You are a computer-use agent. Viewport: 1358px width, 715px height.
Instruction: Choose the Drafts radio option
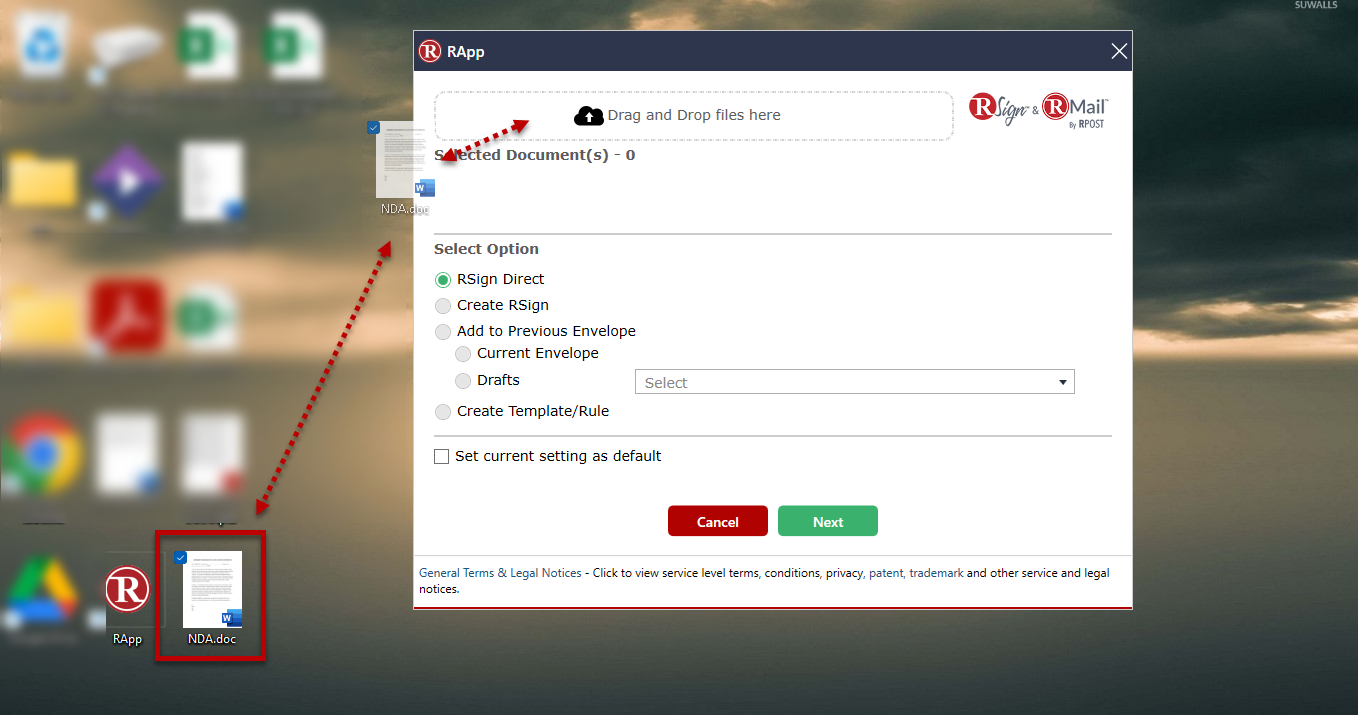tap(463, 381)
